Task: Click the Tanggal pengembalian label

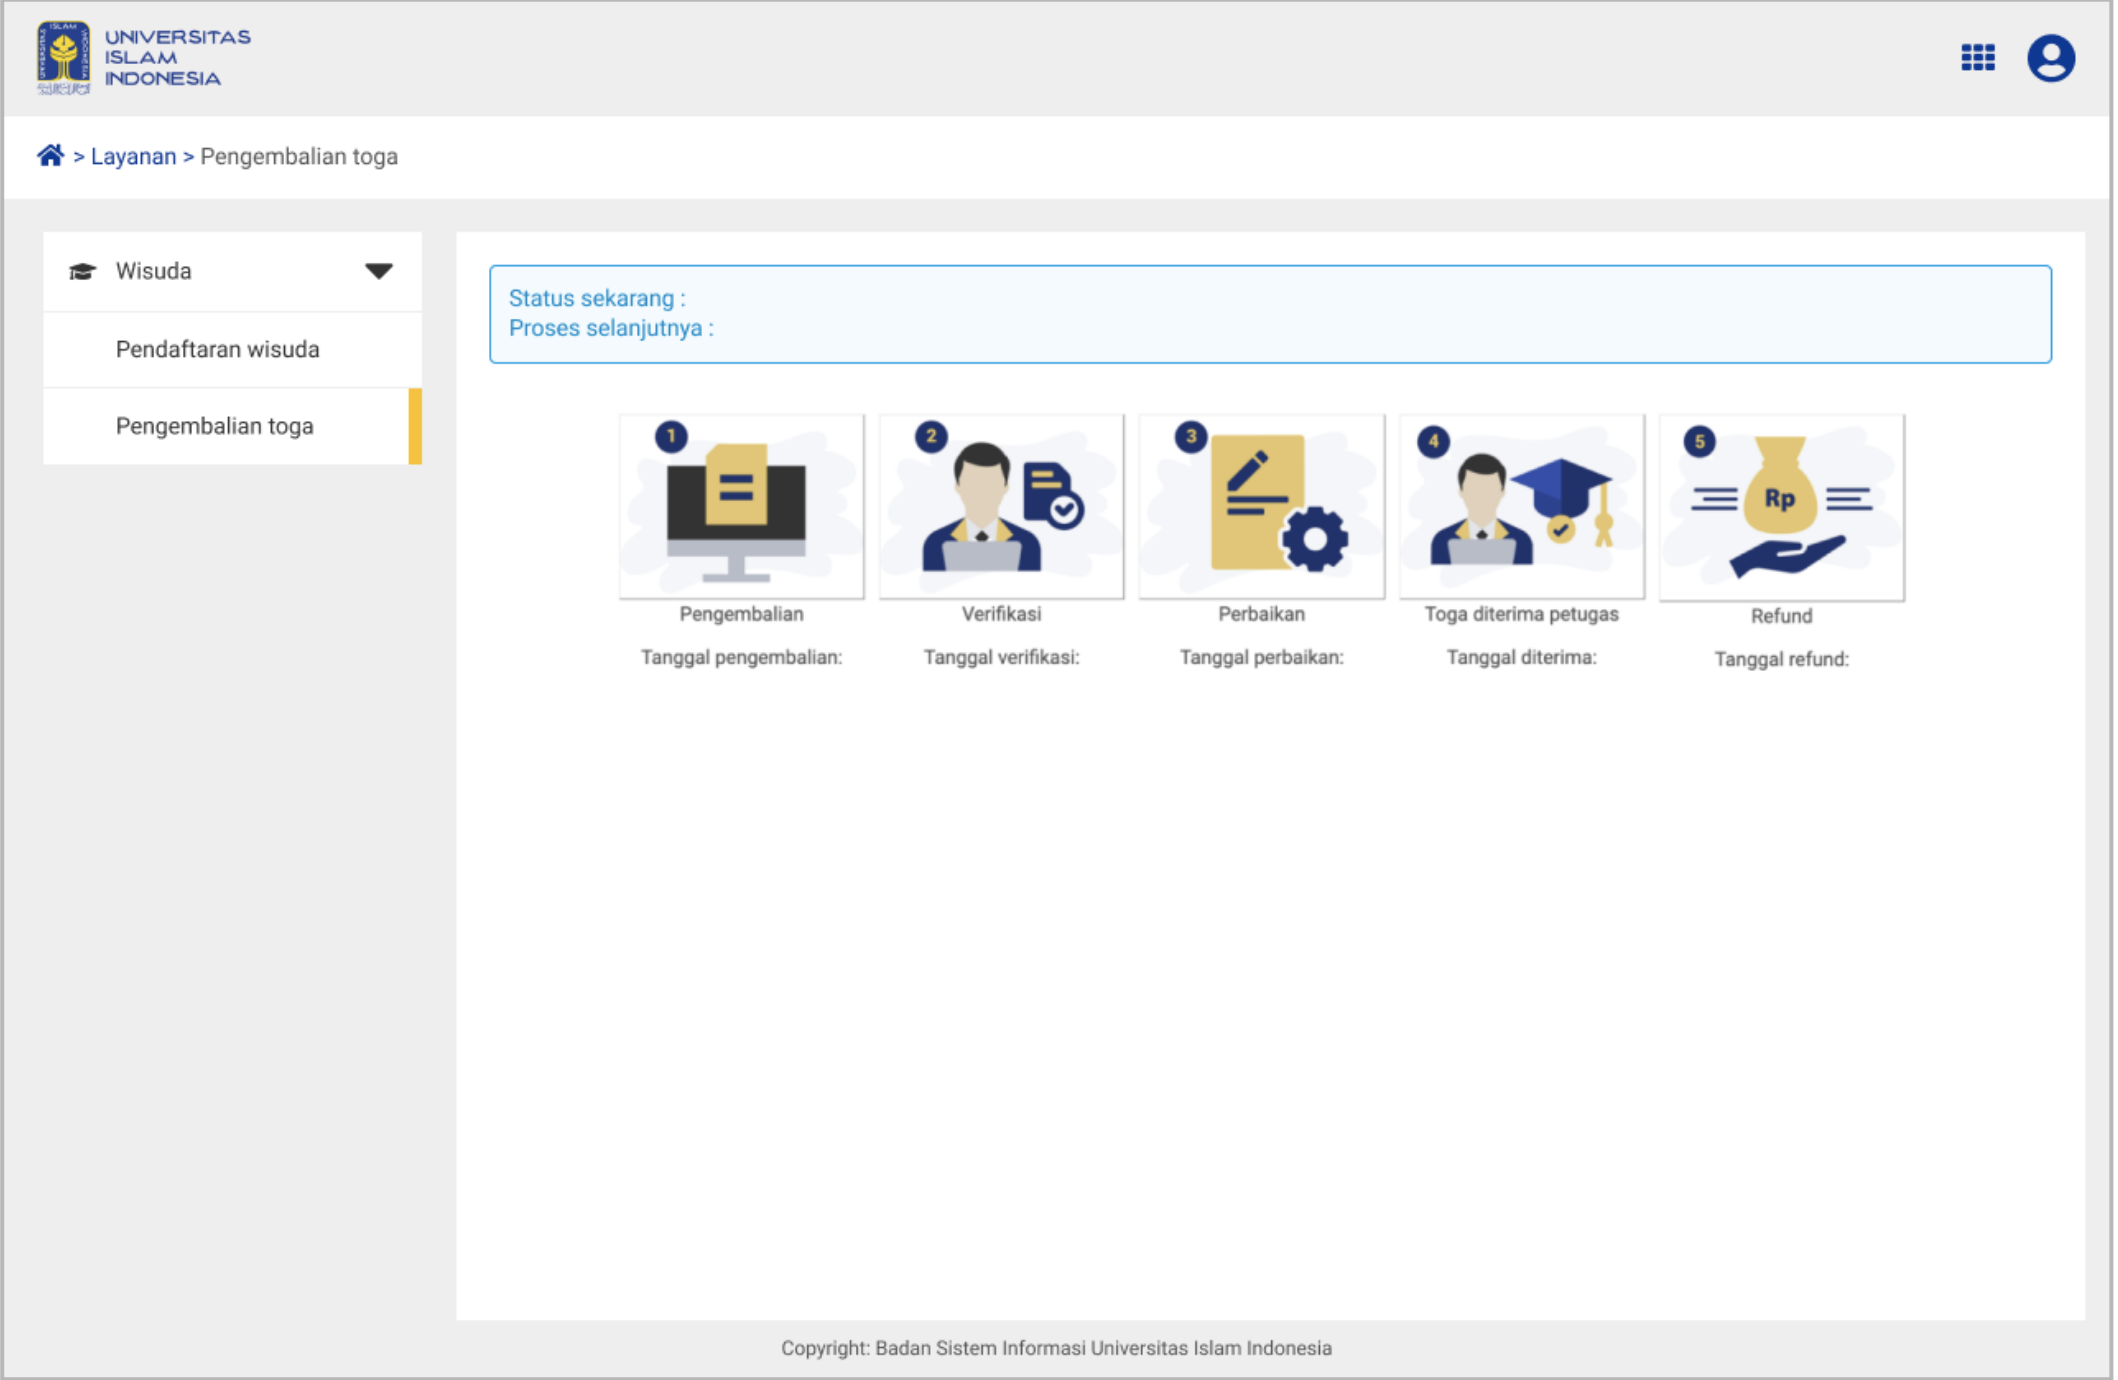Action: (x=741, y=657)
